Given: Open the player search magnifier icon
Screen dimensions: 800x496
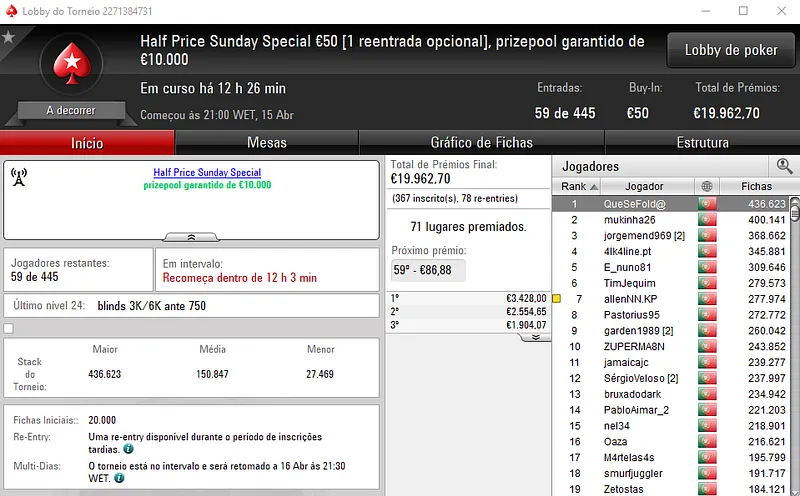Looking at the screenshot, I should point(784,166).
